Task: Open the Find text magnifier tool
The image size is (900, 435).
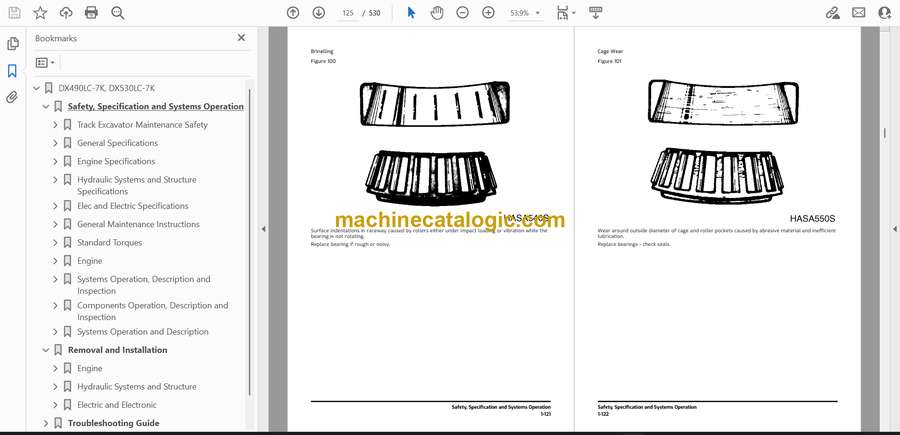Action: click(118, 13)
